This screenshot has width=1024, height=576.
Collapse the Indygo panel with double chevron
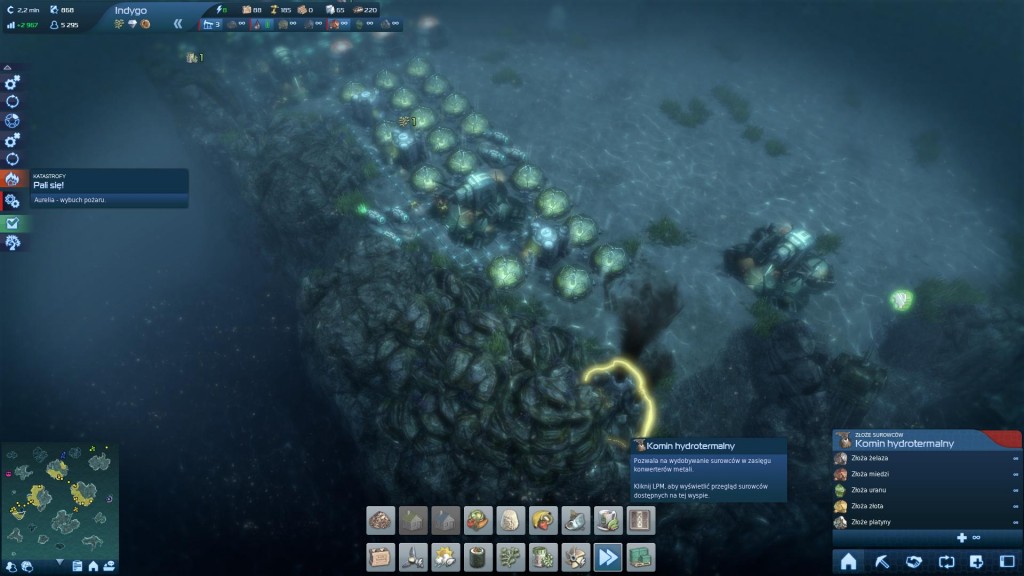click(x=178, y=24)
